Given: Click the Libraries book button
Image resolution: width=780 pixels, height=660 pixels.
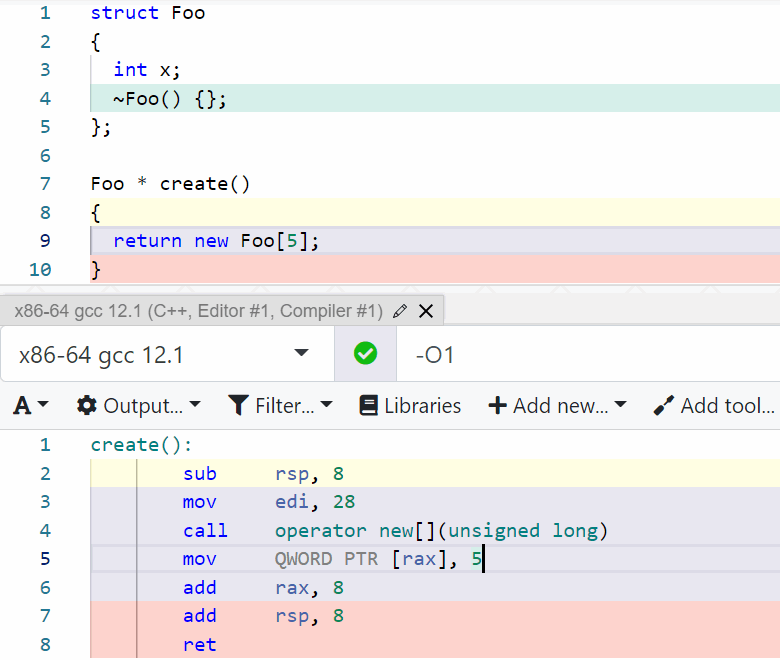Looking at the screenshot, I should (x=410, y=405).
